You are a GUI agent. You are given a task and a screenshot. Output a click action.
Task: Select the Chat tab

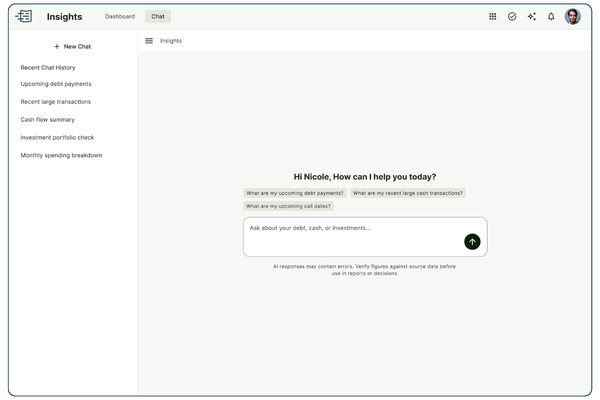pyautogui.click(x=158, y=16)
